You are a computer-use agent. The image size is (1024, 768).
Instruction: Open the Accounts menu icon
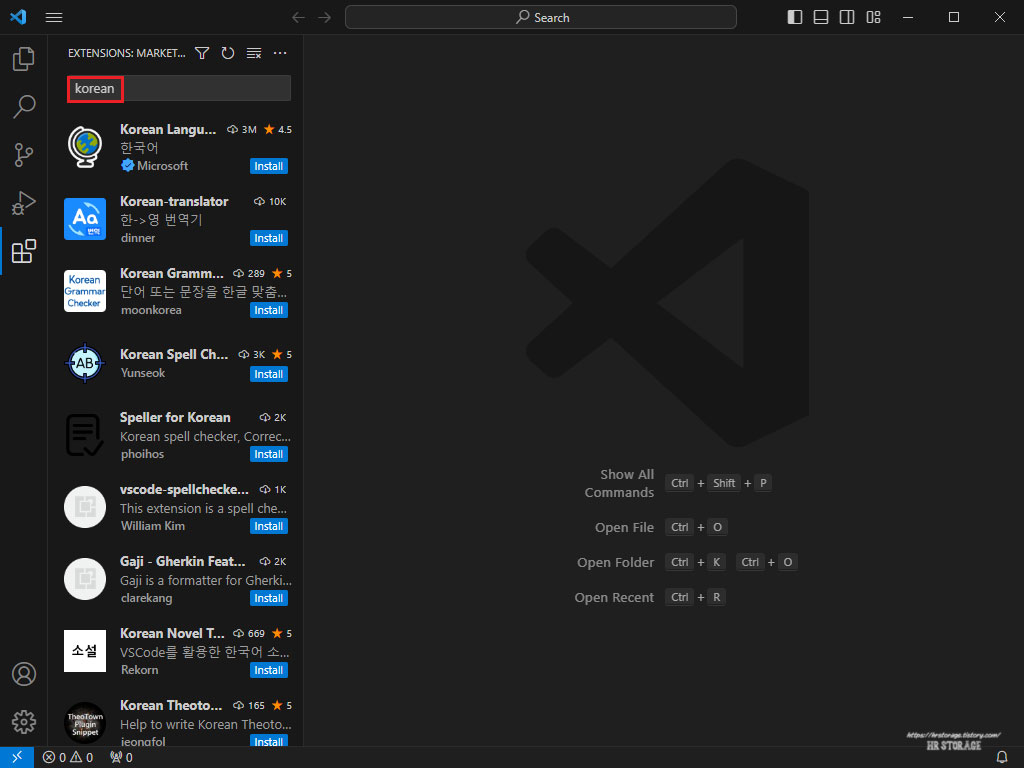pos(24,674)
